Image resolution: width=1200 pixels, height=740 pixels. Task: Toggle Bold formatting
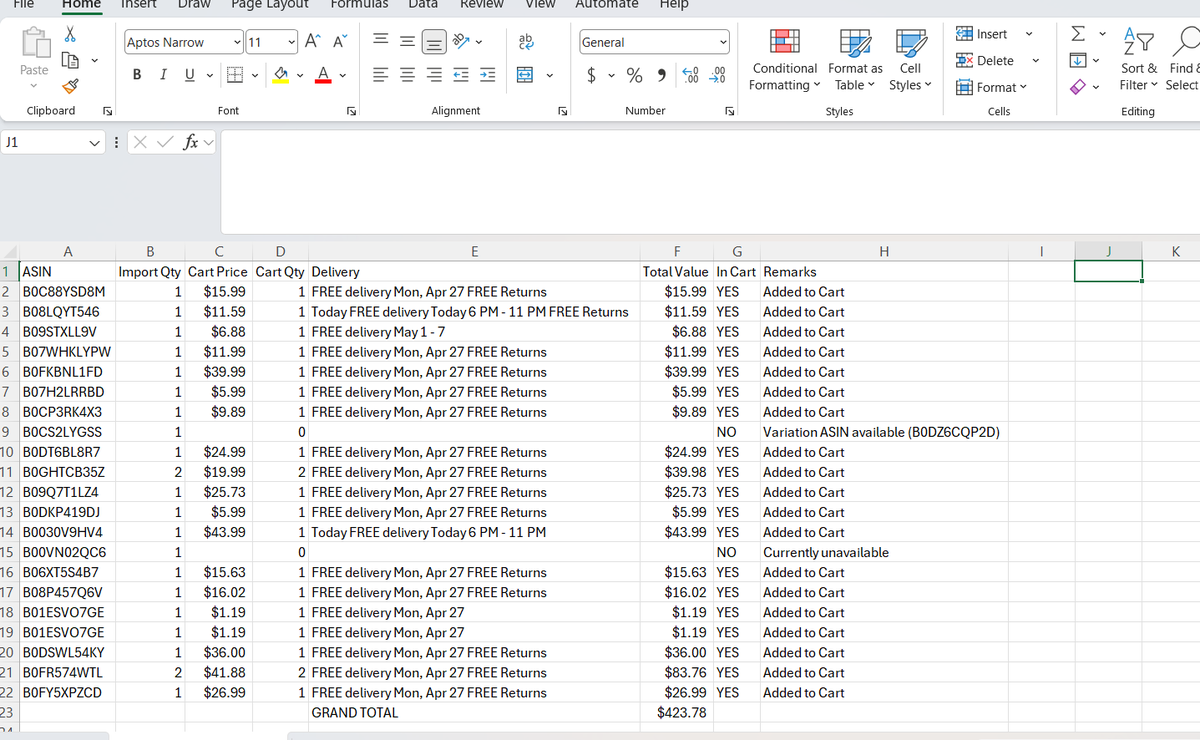pyautogui.click(x=137, y=75)
